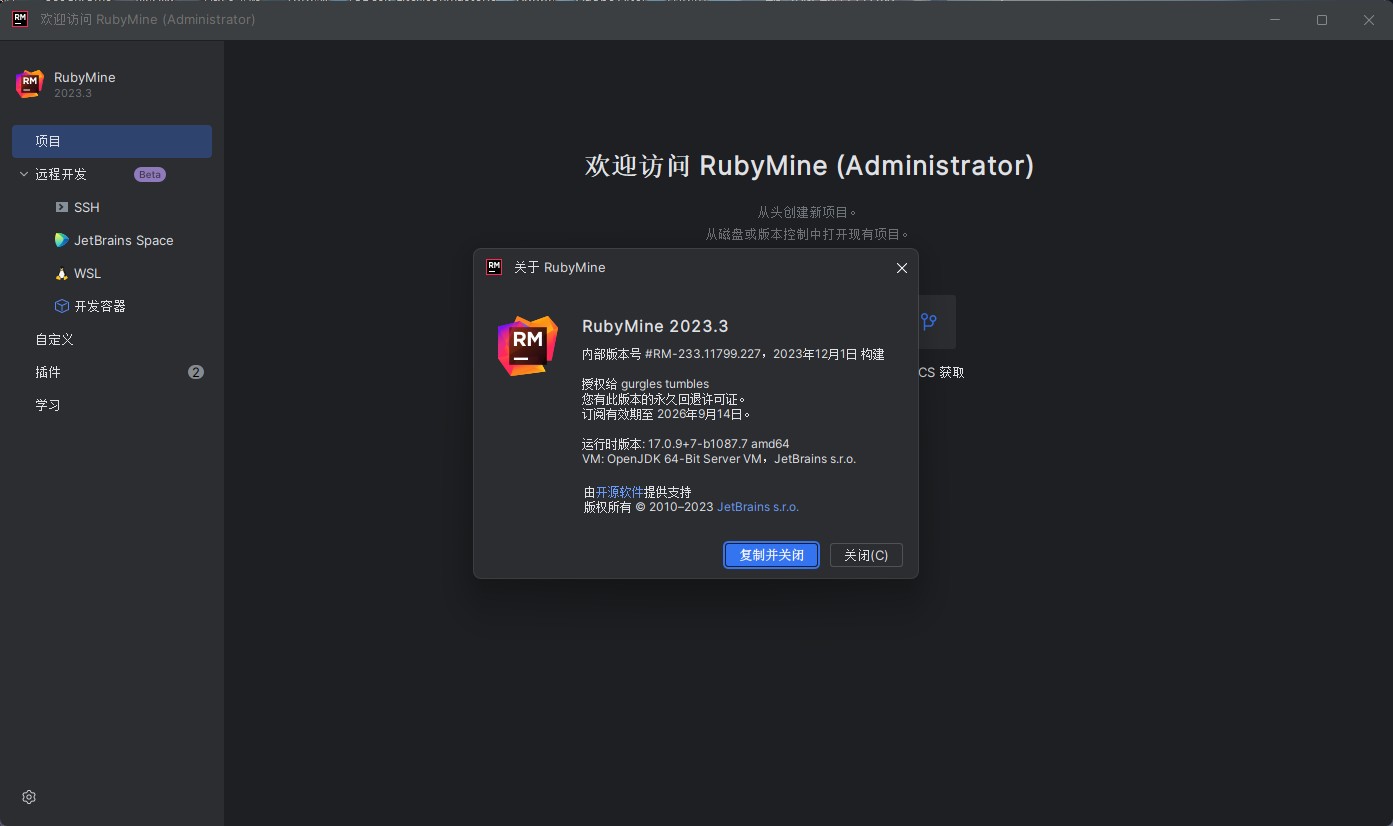Click the 关闭(C) button
Screen dimensions: 1393x826
[866, 555]
